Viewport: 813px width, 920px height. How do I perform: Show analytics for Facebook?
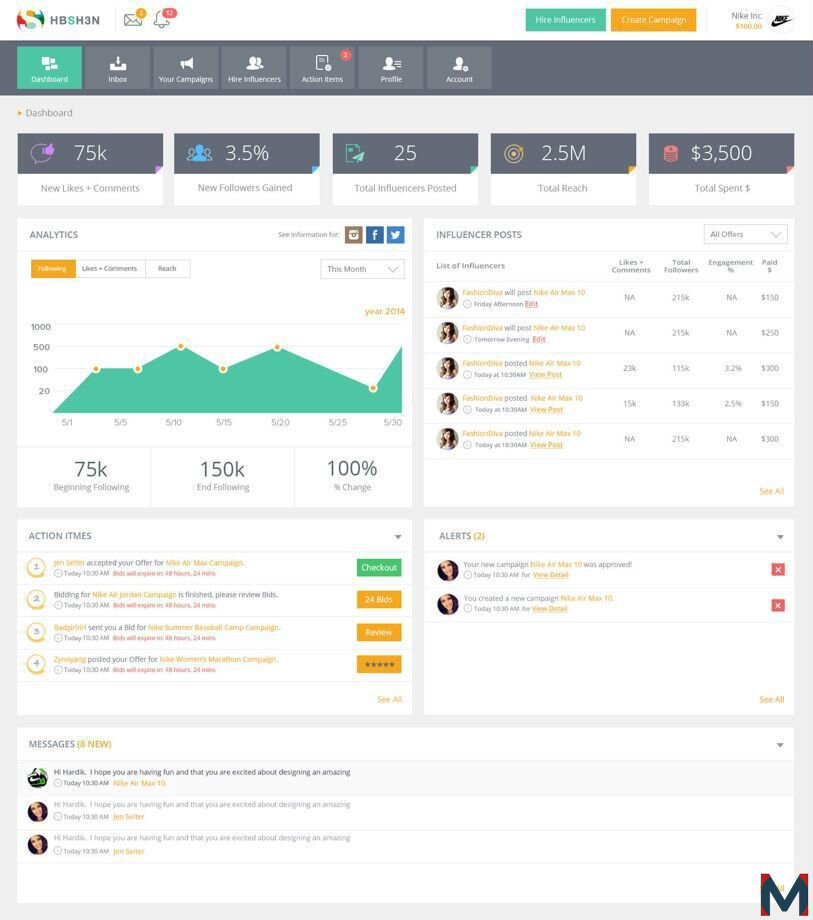375,235
